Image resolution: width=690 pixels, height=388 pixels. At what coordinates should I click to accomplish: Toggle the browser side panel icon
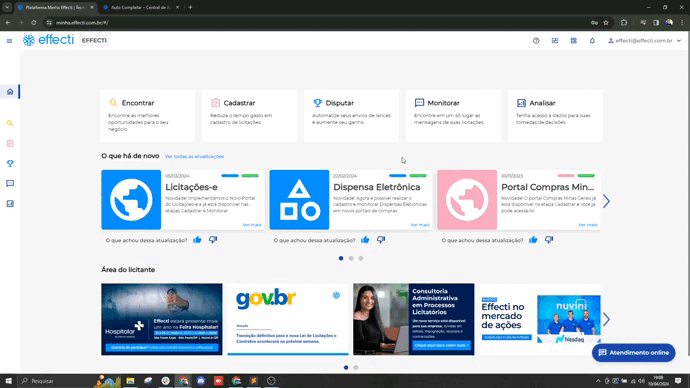(656, 22)
